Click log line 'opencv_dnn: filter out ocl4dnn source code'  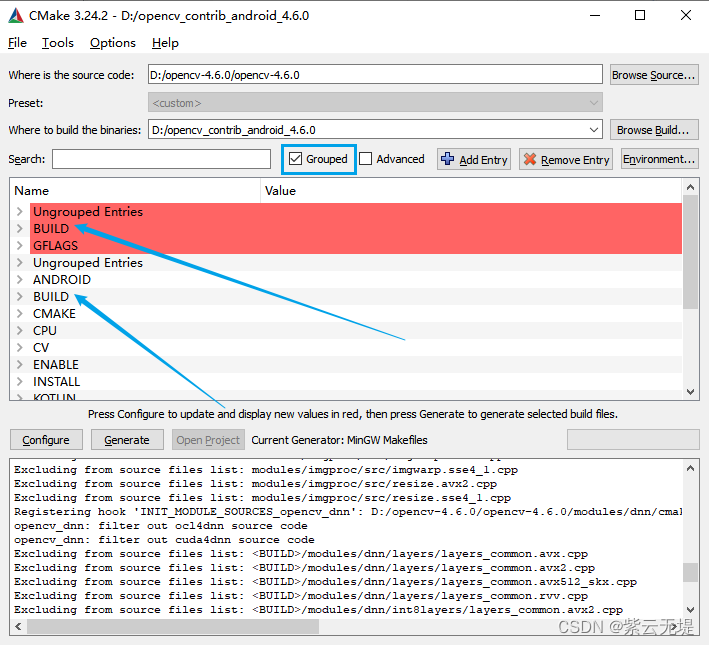click(161, 526)
